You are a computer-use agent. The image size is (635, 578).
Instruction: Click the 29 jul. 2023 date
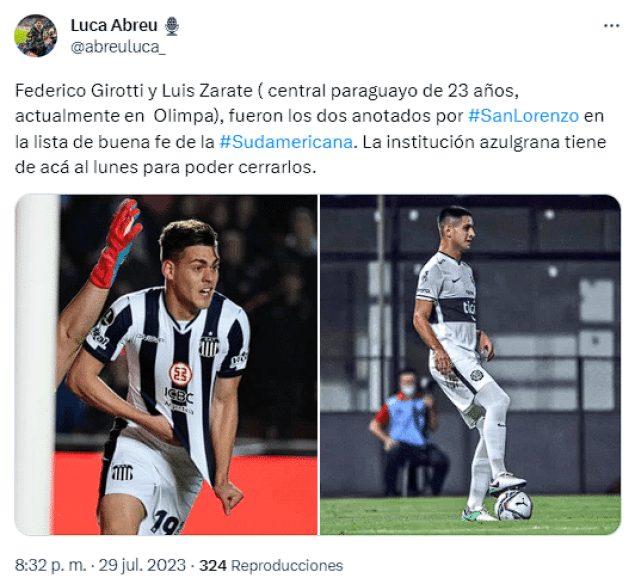[x=142, y=565]
